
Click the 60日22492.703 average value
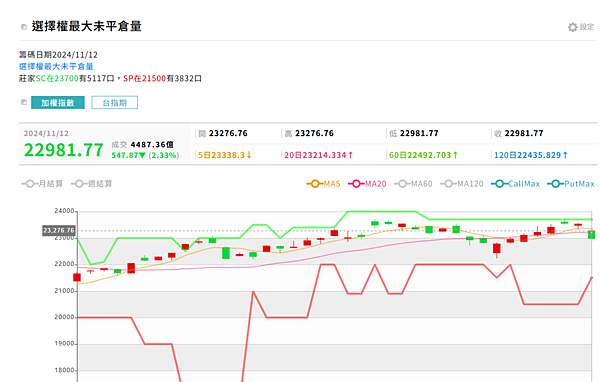(x=423, y=155)
